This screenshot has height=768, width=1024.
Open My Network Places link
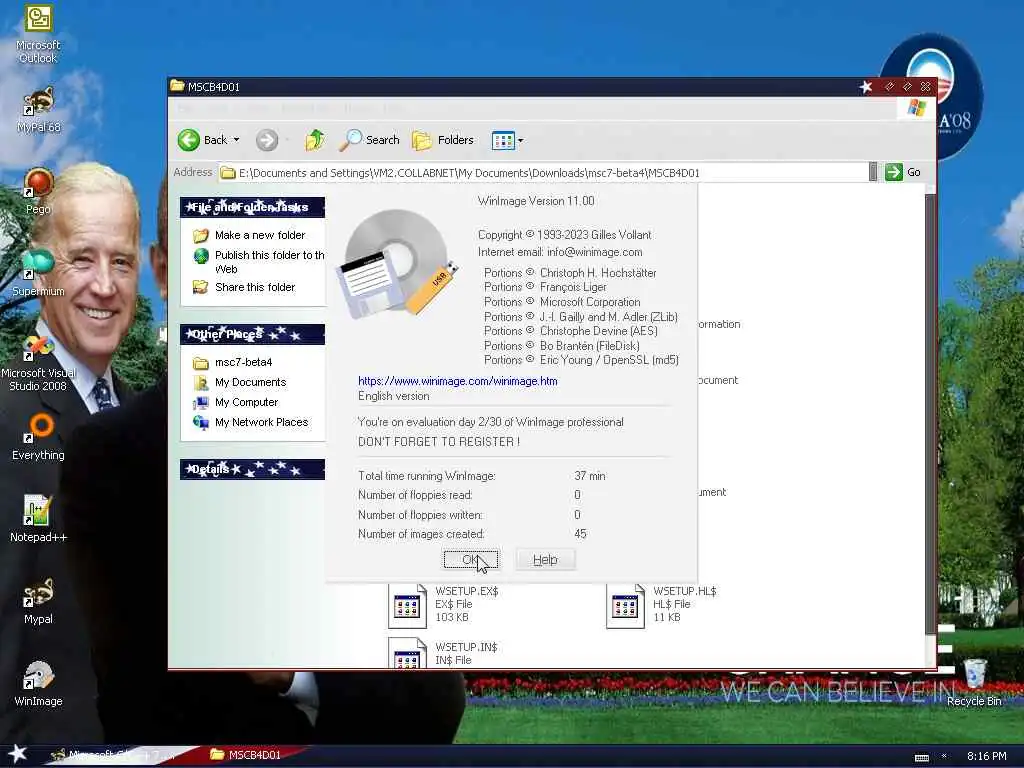pos(261,423)
